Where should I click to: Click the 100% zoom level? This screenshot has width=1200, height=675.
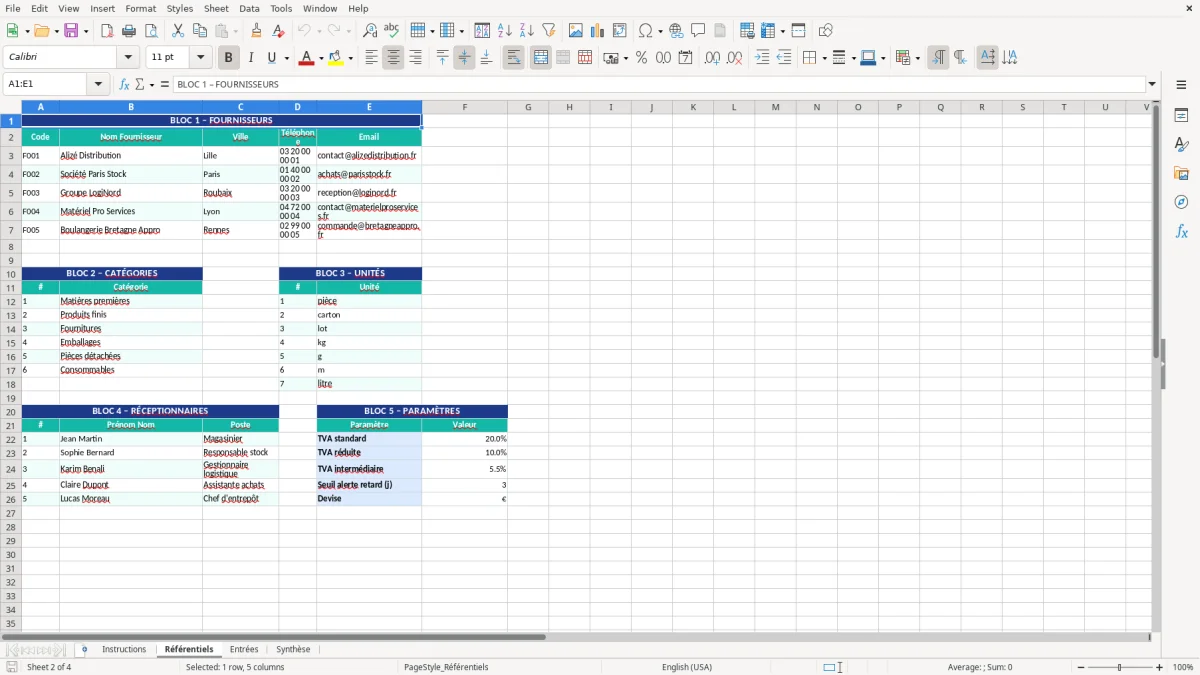point(1183,667)
